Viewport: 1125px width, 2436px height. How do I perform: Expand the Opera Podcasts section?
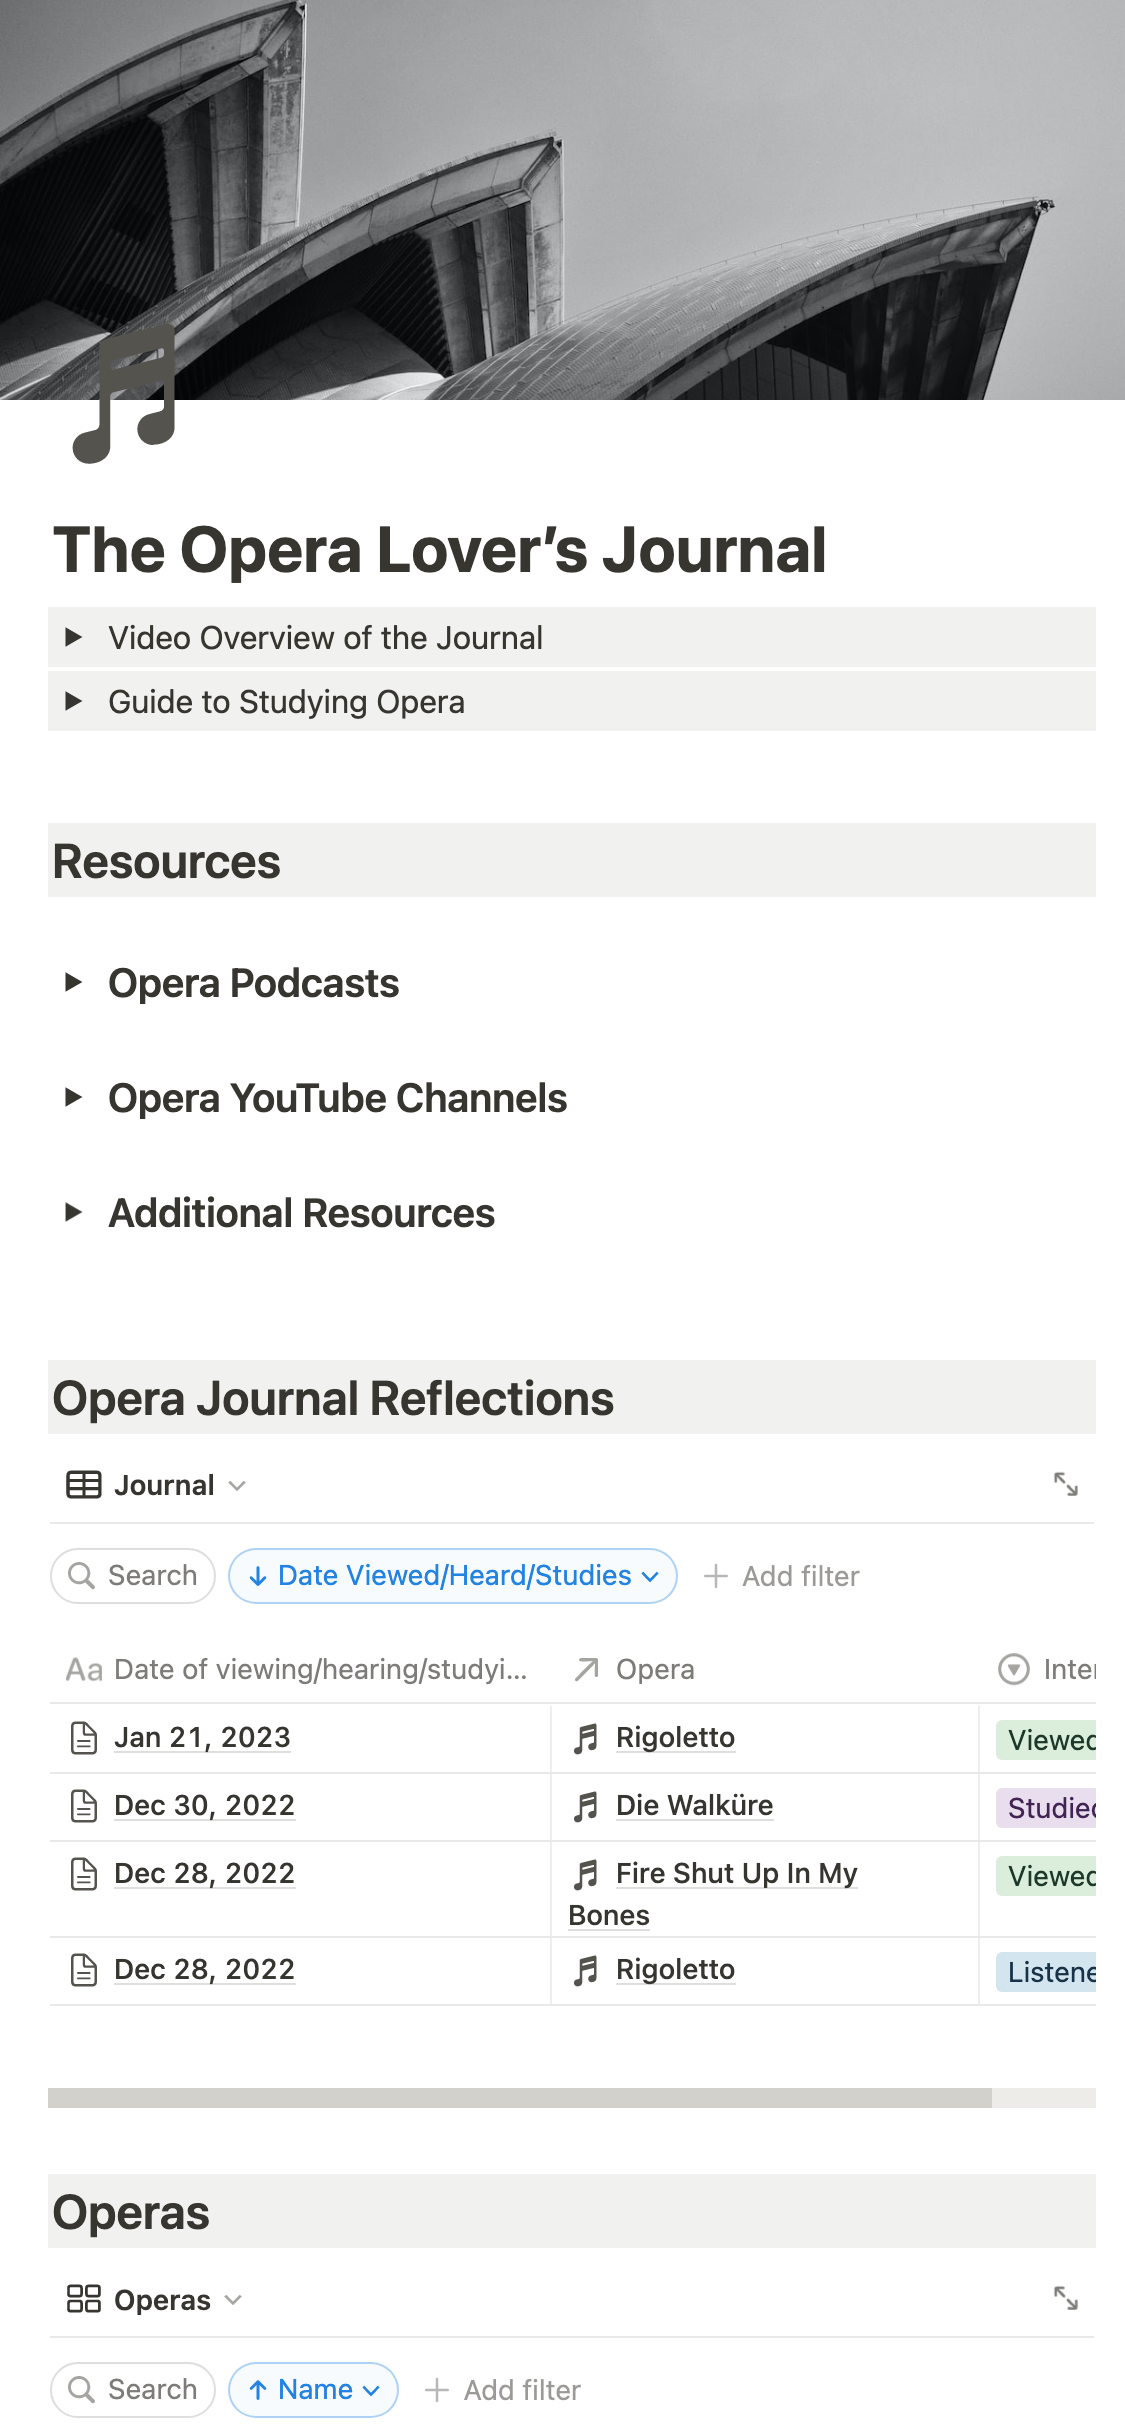(73, 982)
